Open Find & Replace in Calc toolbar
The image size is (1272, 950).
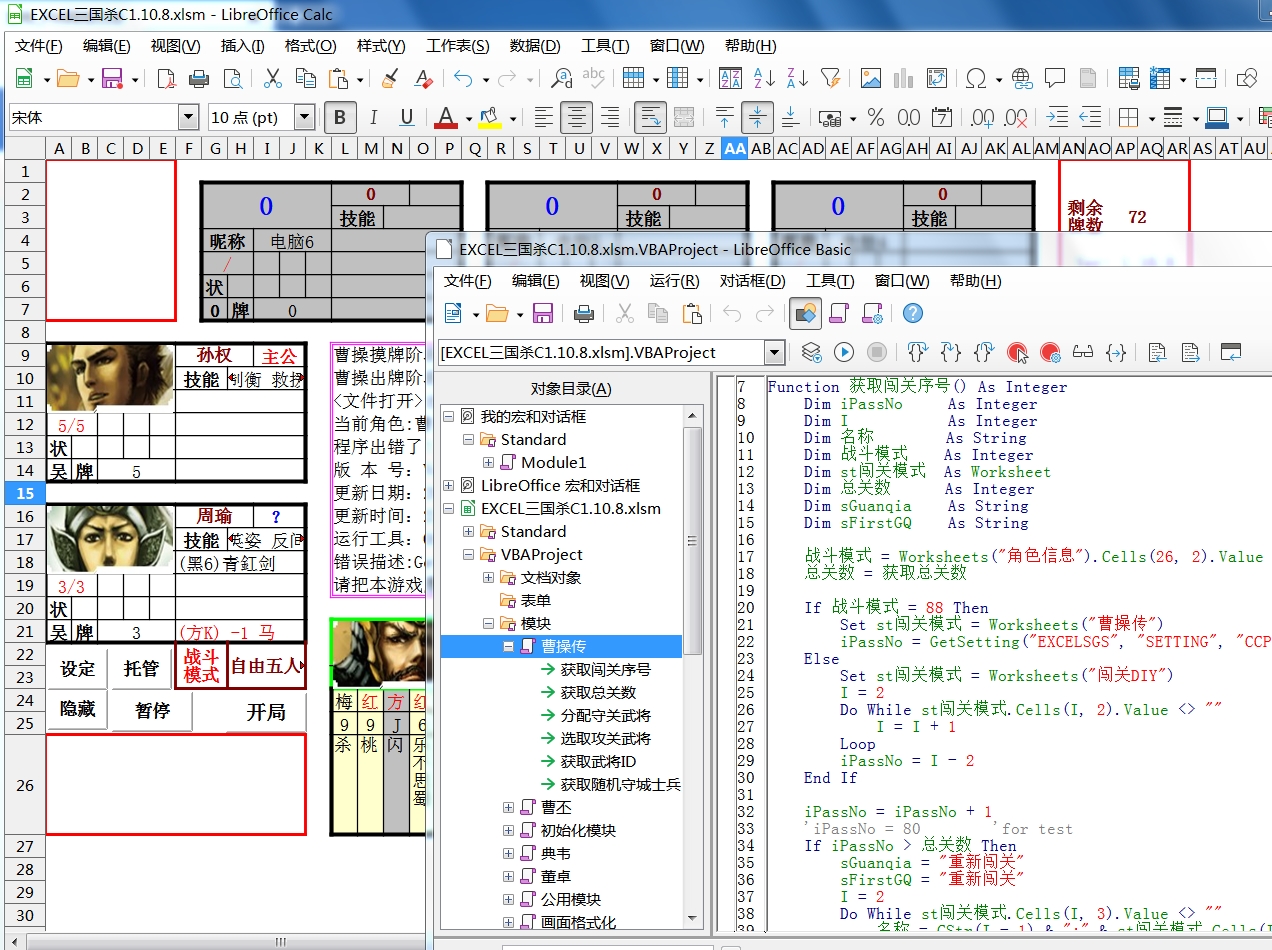pyautogui.click(x=561, y=78)
